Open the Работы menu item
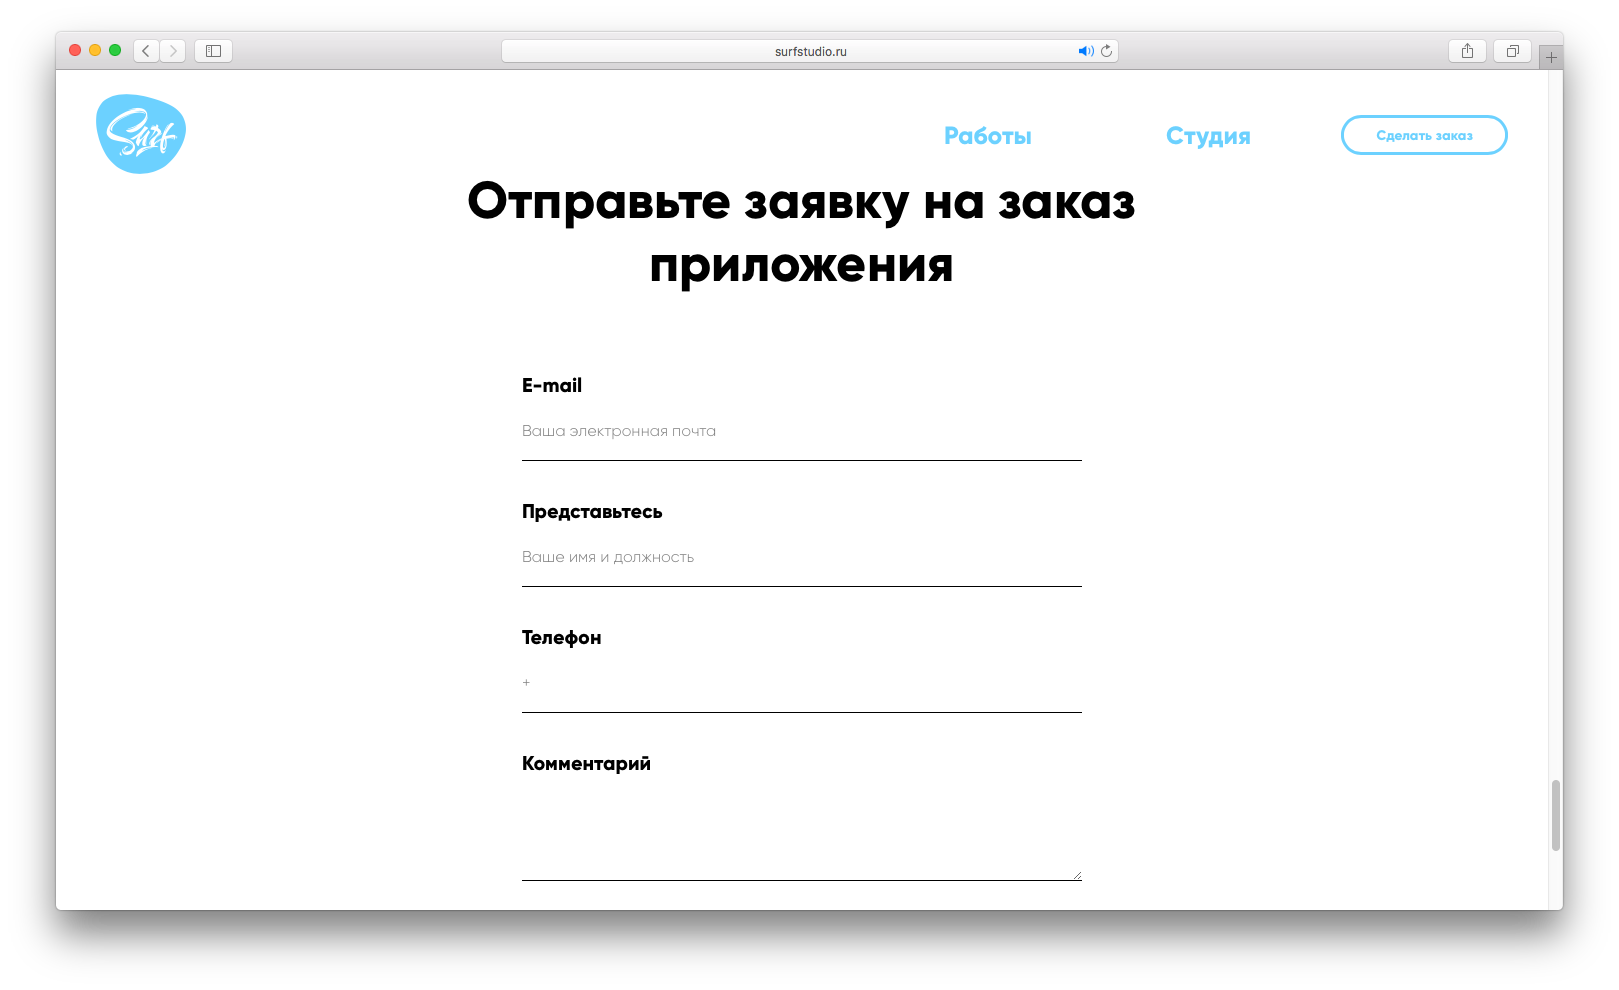 coord(988,136)
